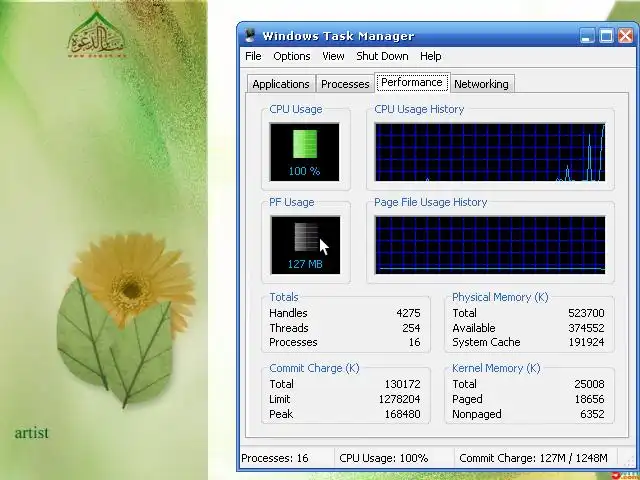The width and height of the screenshot is (640, 480).
Task: Click System Cache value 191924
Action: point(586,342)
